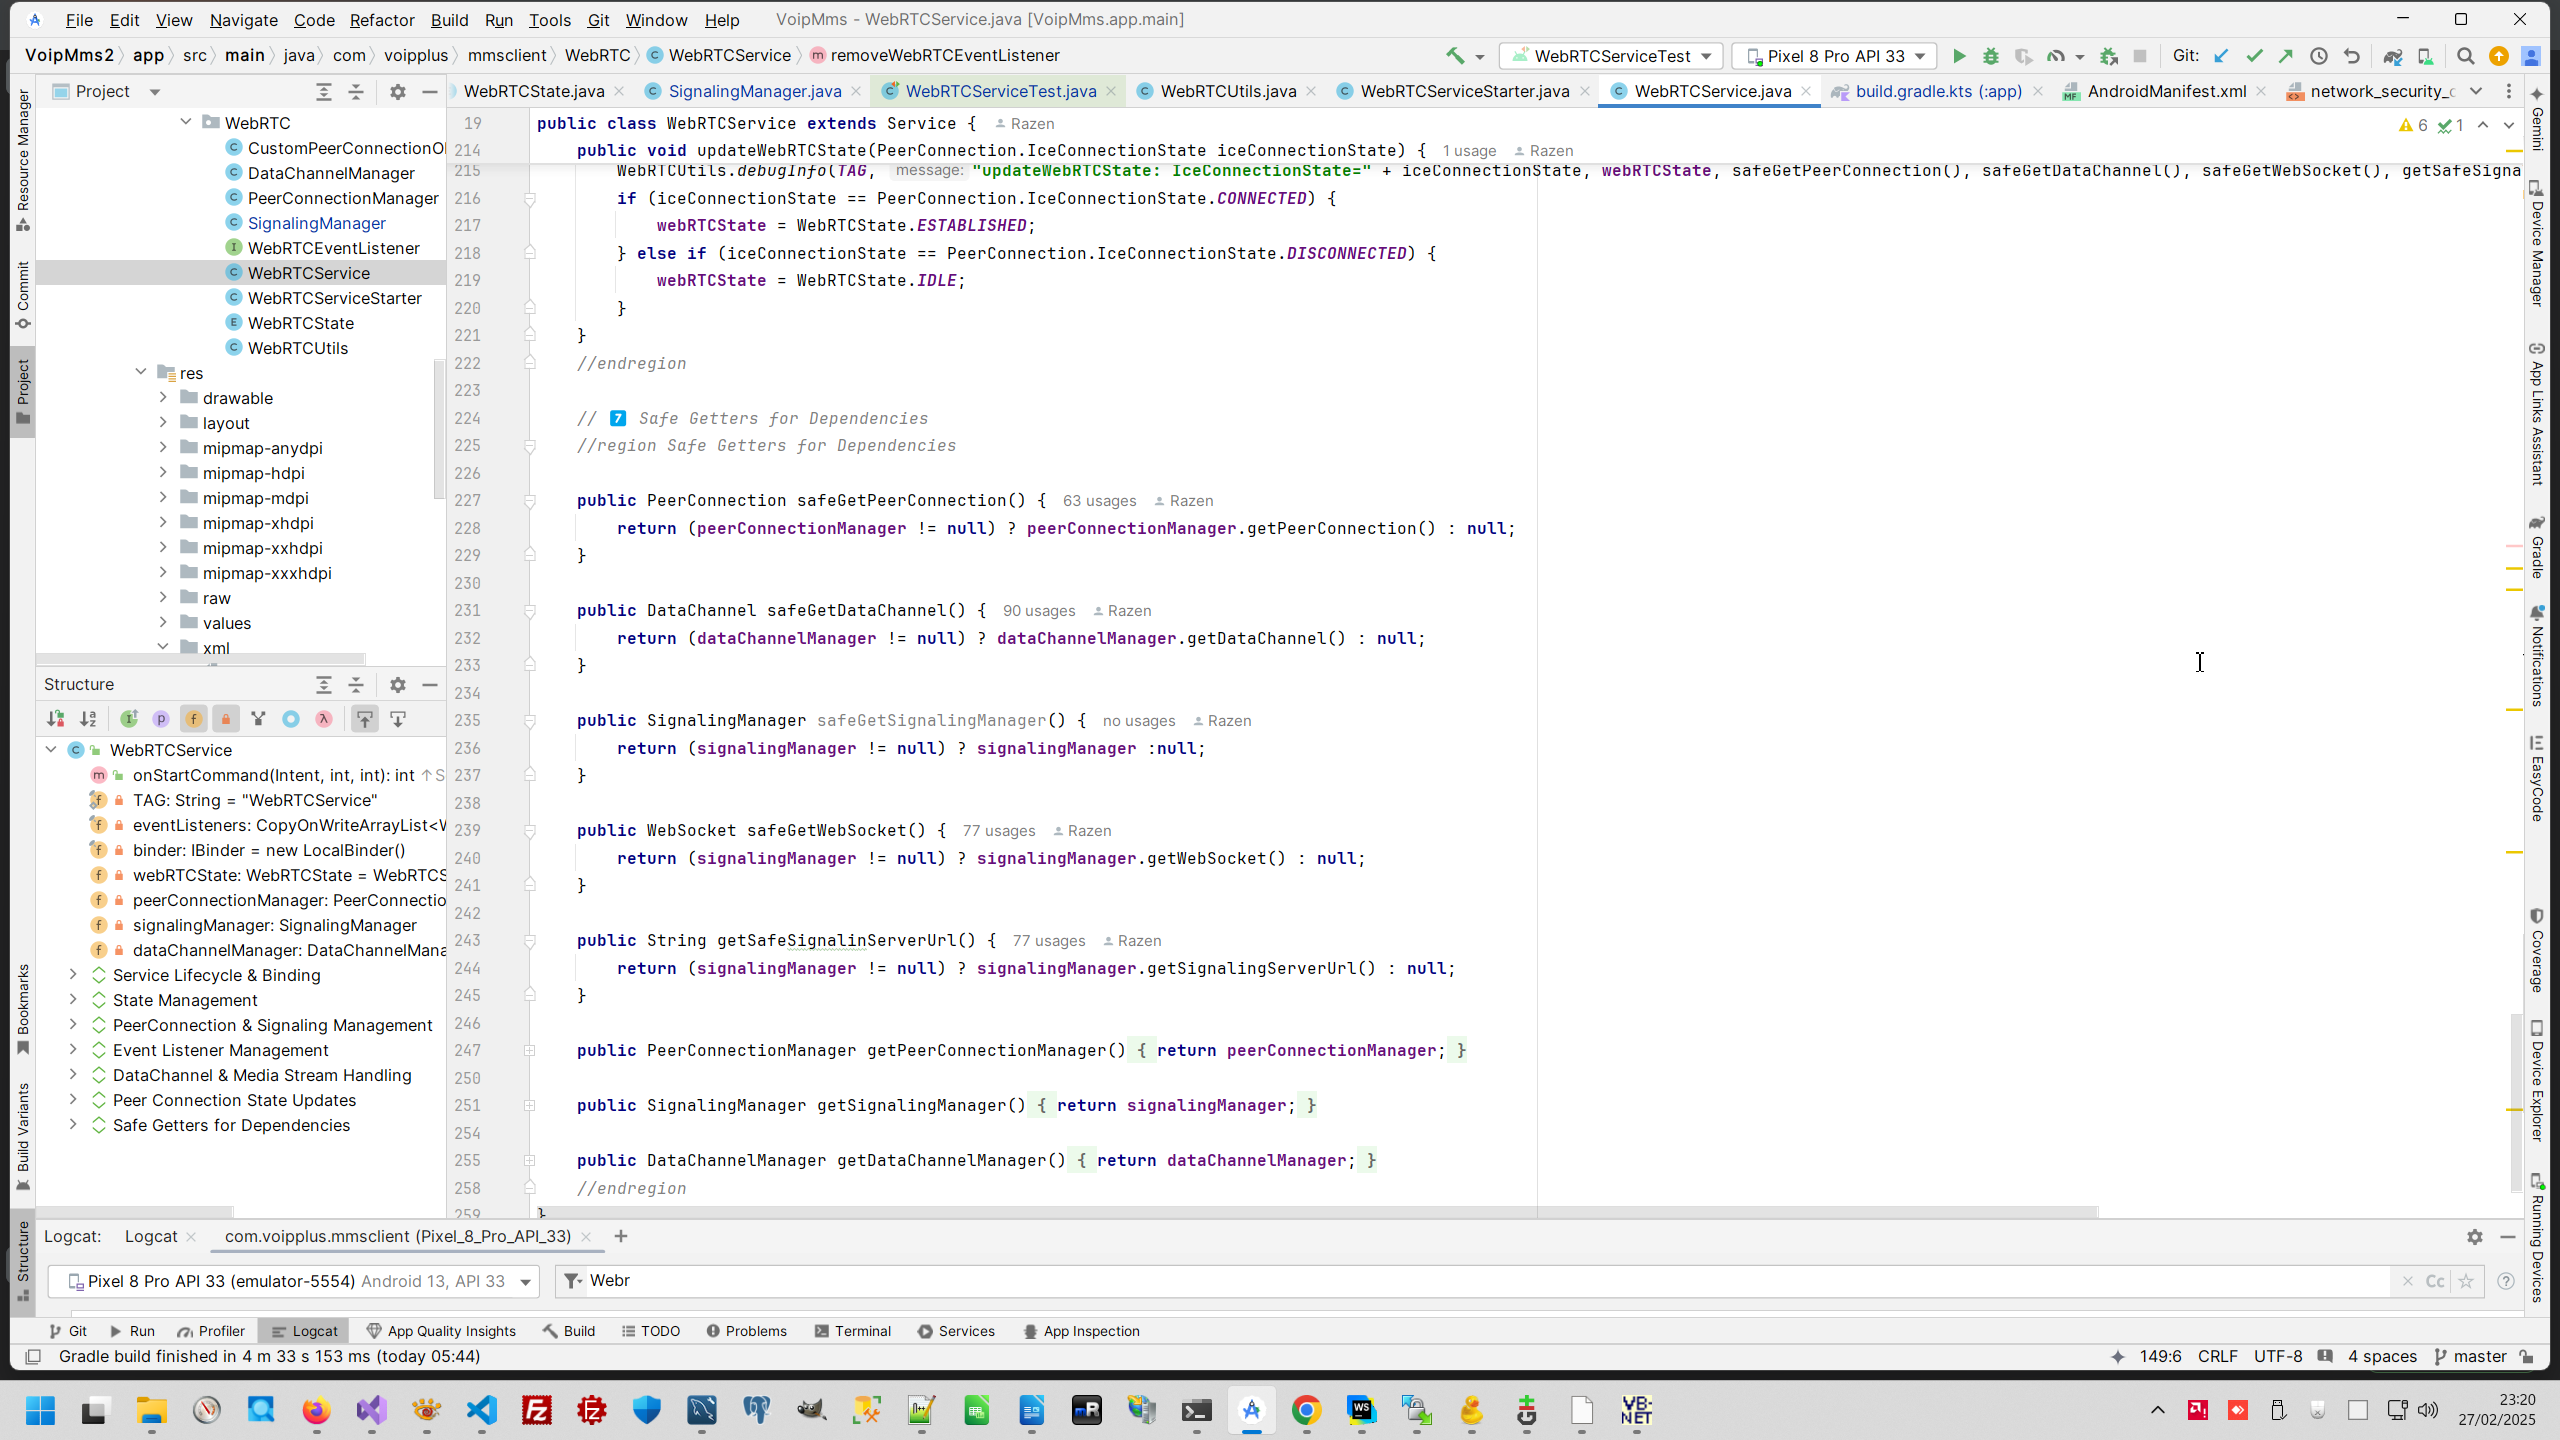Run the app with green play button

pos(1959,56)
